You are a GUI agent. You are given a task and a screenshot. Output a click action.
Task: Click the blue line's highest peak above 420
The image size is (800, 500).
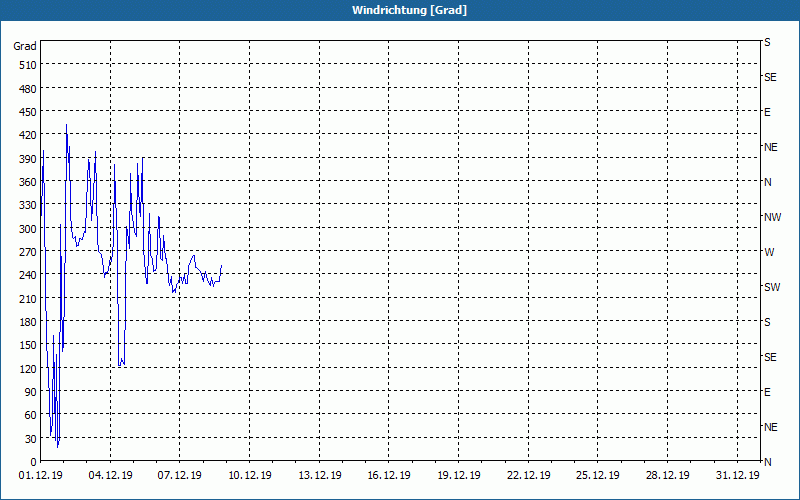(66, 125)
